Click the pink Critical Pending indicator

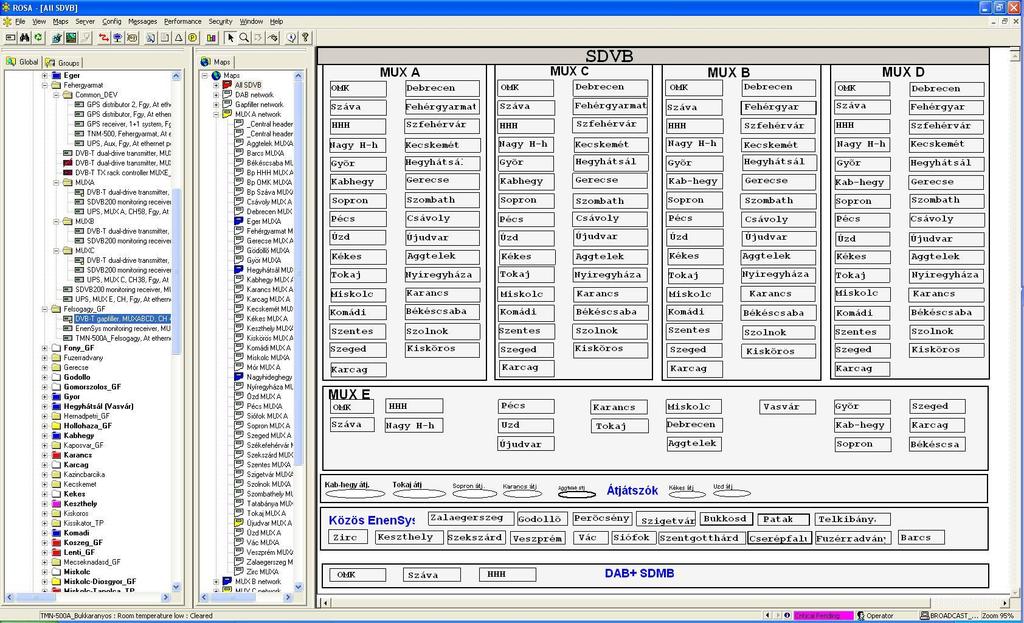click(824, 615)
